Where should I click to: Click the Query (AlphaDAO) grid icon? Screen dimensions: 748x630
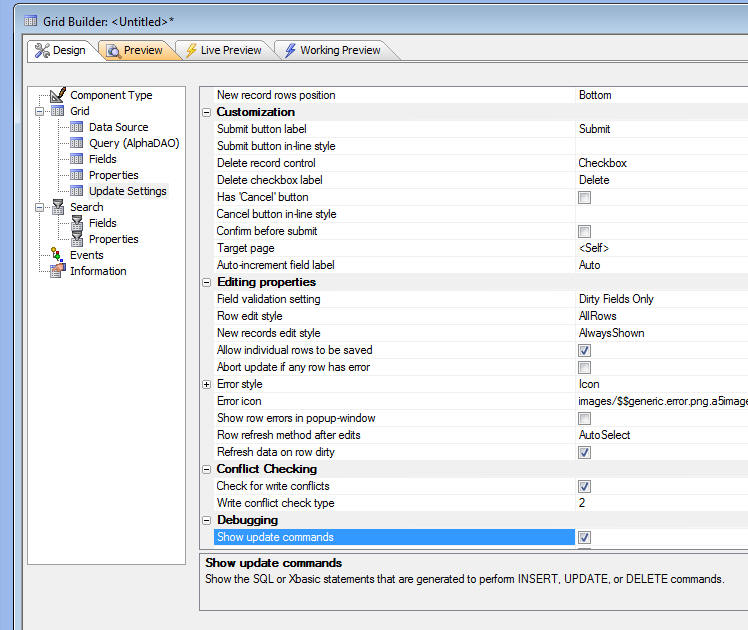pos(76,143)
